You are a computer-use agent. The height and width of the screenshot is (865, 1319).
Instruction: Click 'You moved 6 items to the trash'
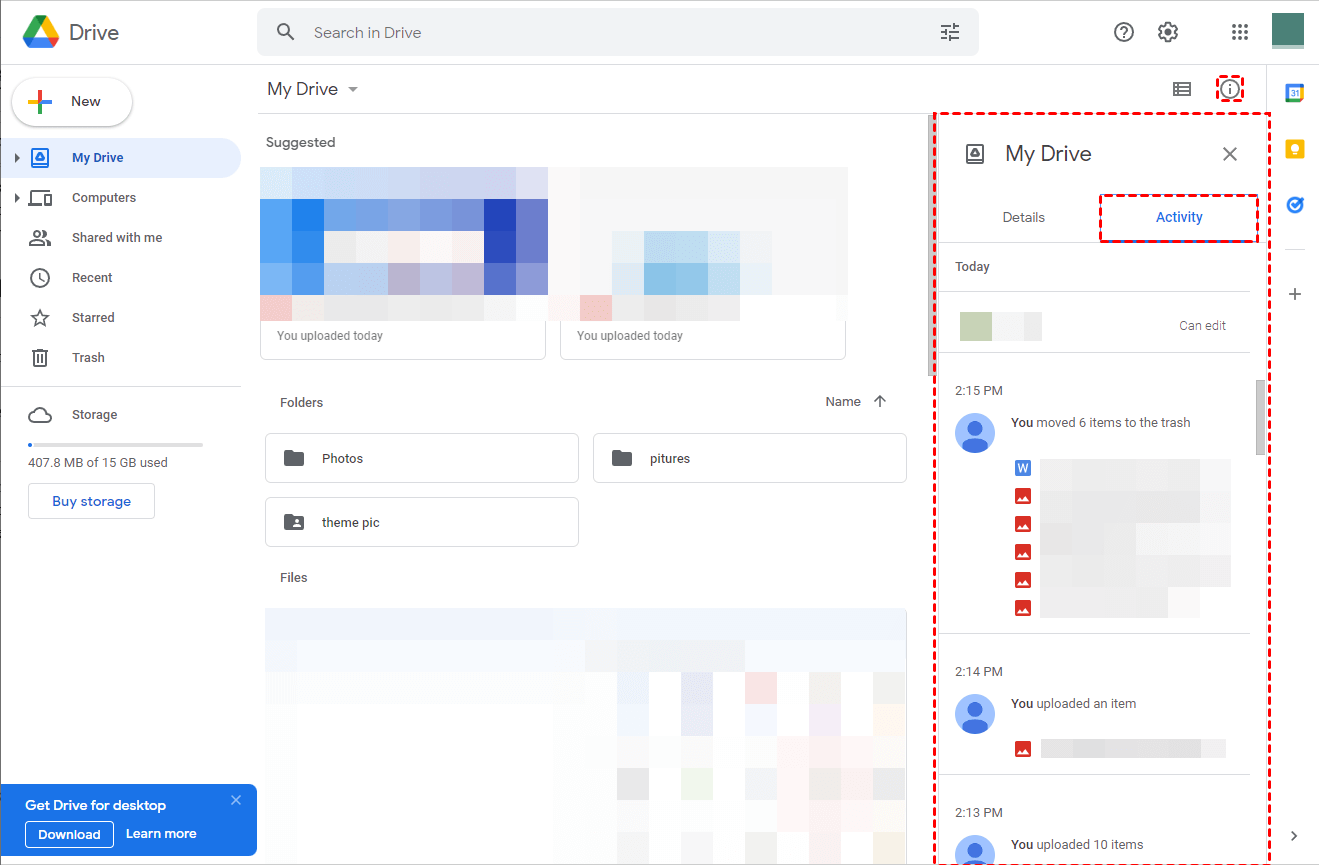[1101, 423]
